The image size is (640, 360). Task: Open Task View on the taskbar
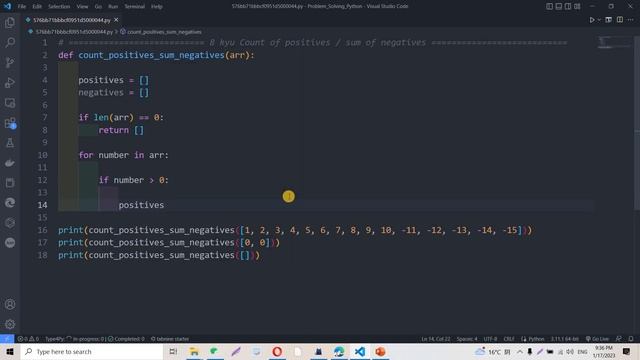[173, 351]
